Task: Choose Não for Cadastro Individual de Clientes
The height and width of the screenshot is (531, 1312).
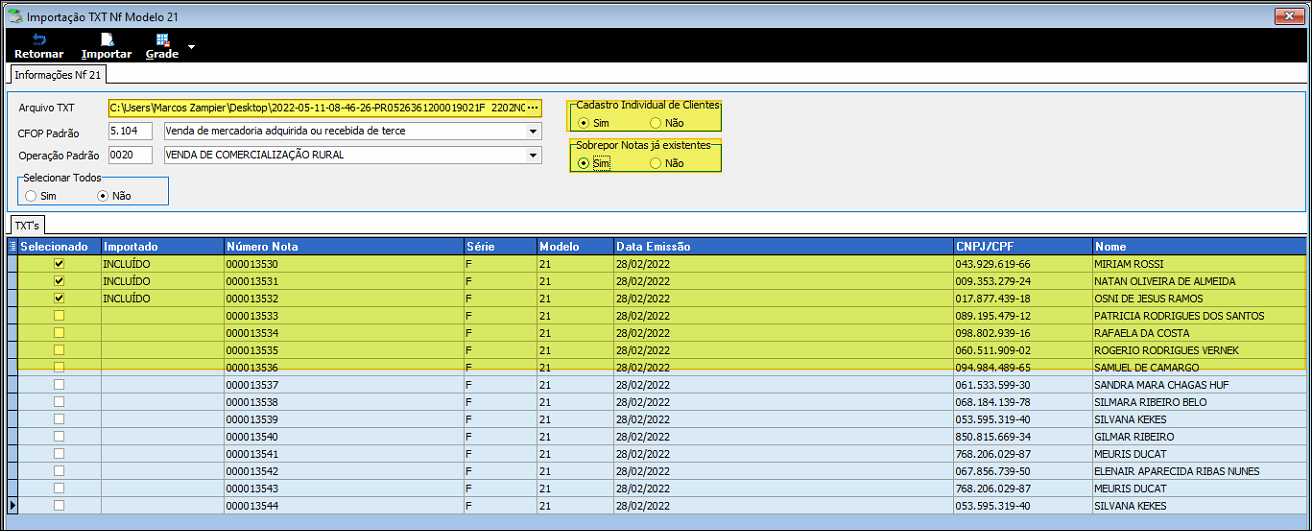Action: 656,122
